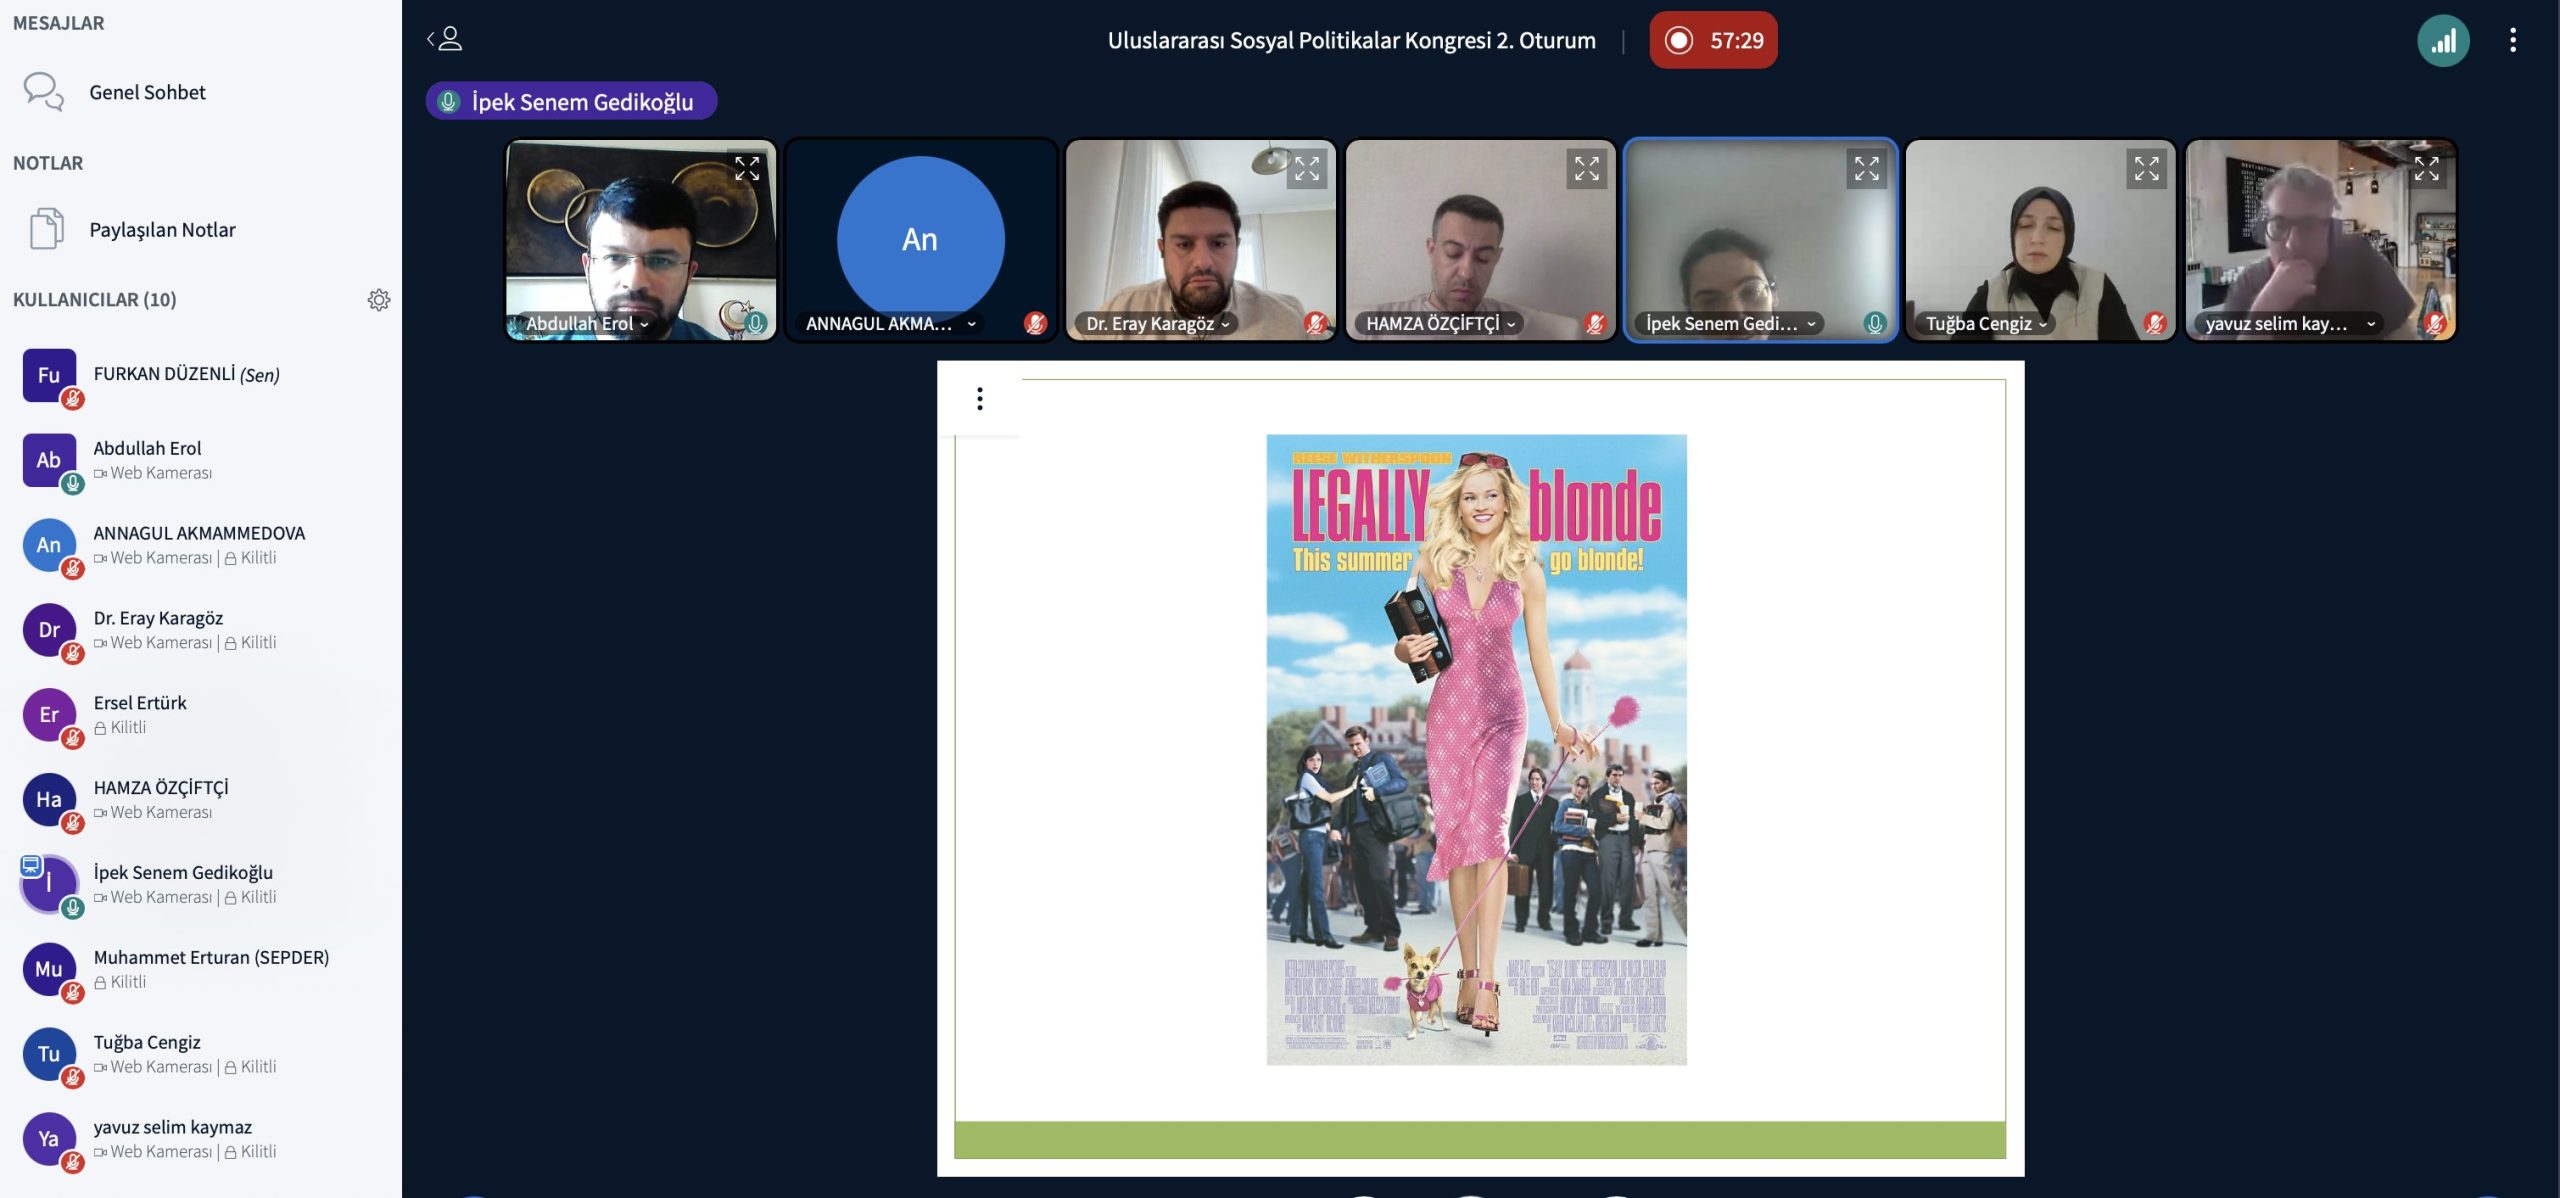Open the presentation options three-dot menu
Screen dimensions: 2560x1198
coord(980,399)
